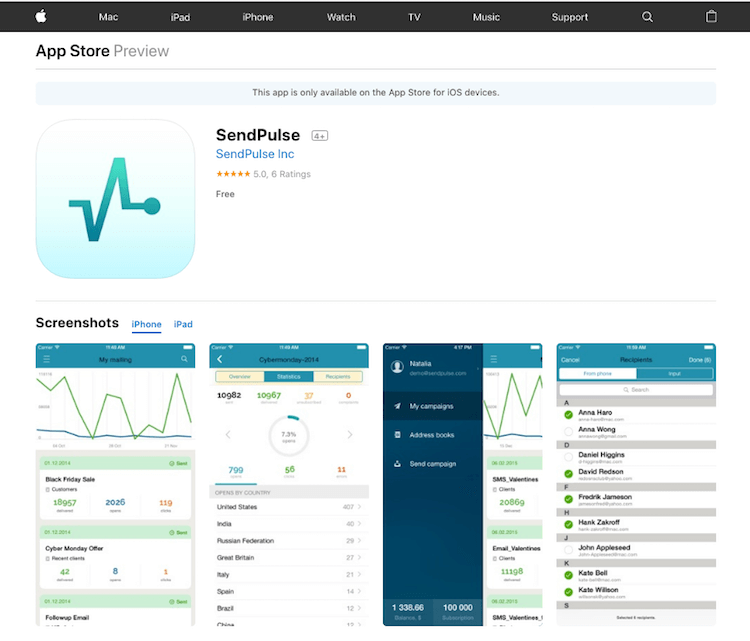Expand the Spain row chevron
This screenshot has height=641, width=750.
[x=359, y=591]
